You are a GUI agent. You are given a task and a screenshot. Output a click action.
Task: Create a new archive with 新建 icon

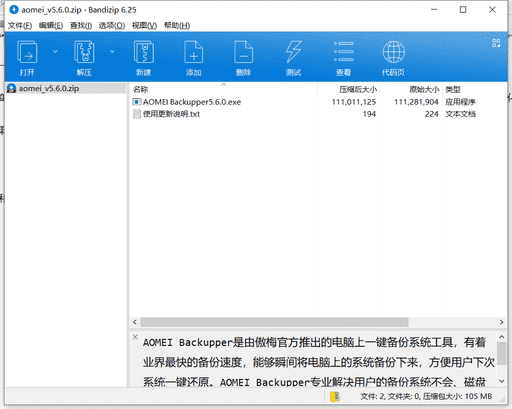click(x=144, y=58)
